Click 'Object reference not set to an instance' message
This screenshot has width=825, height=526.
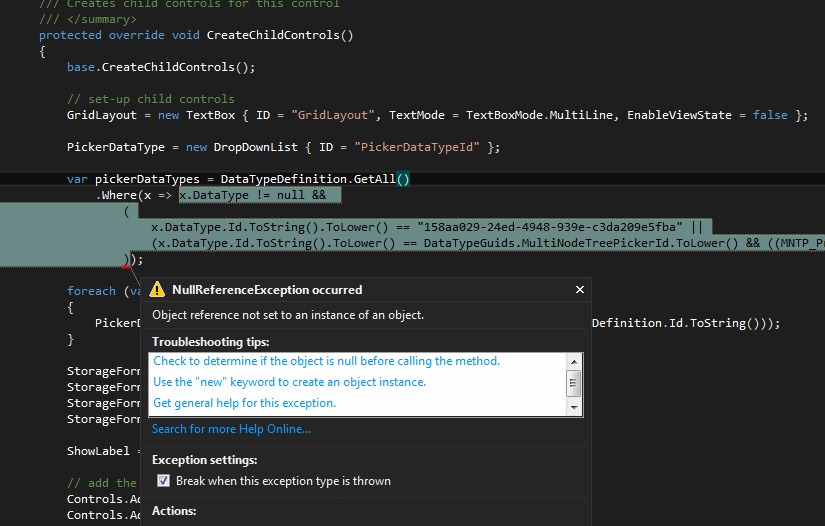pos(288,315)
